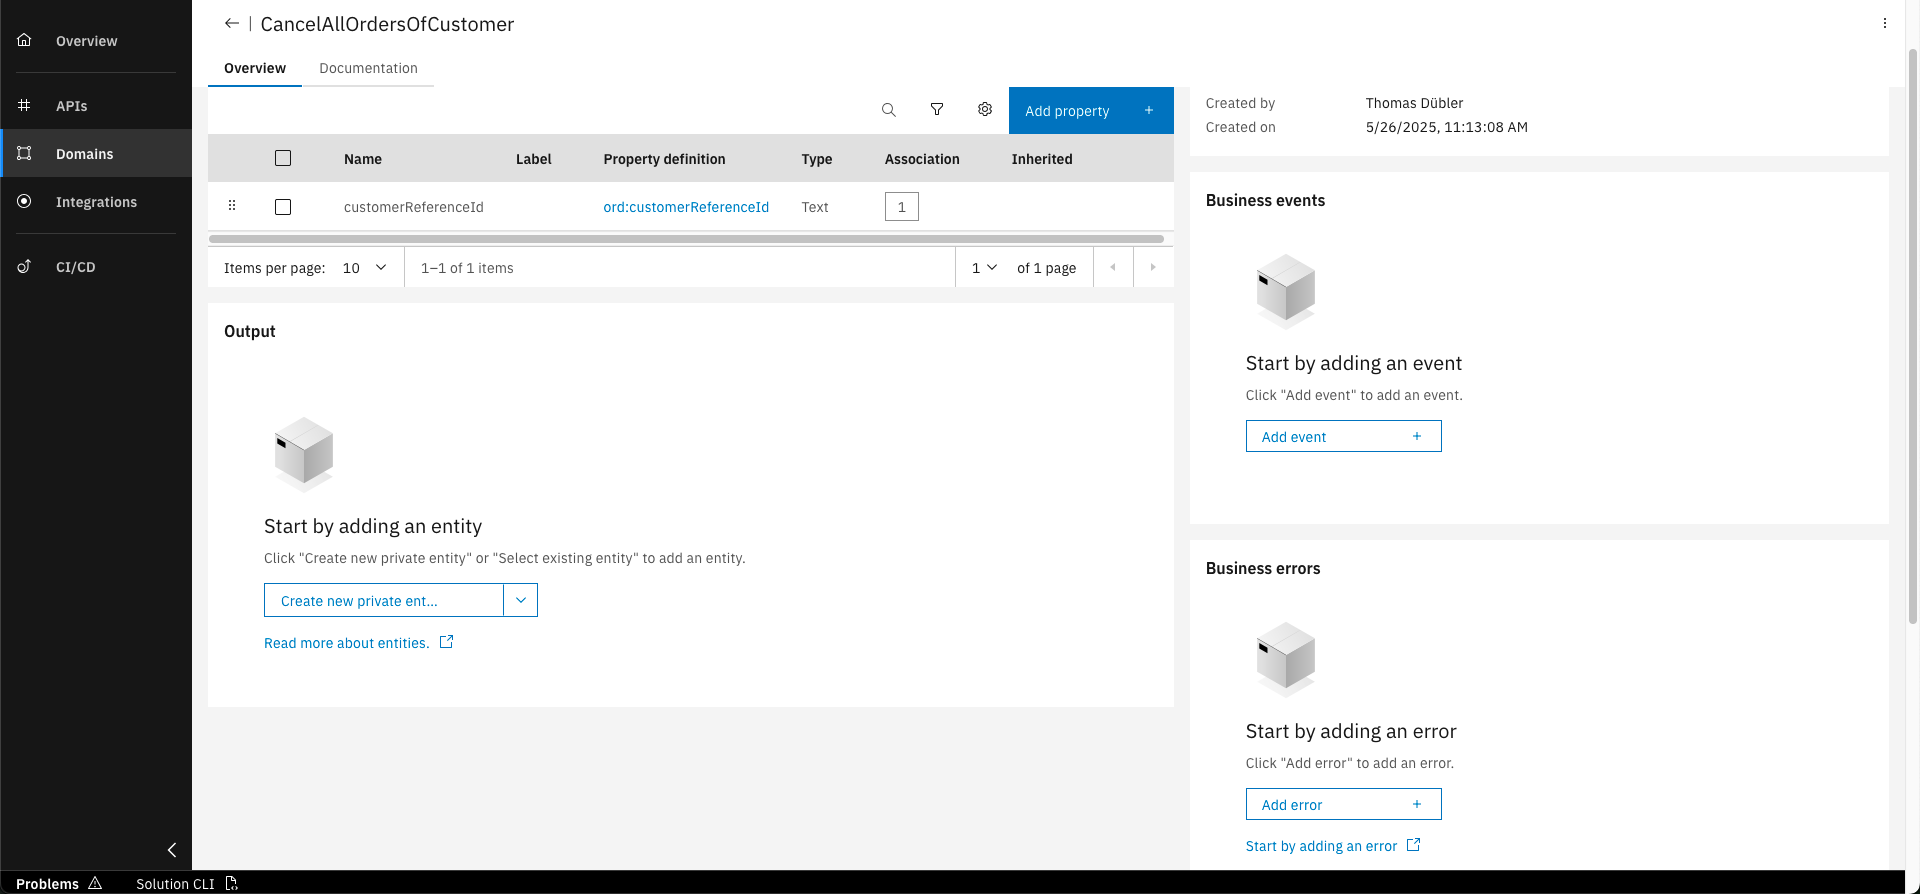The height and width of the screenshot is (894, 1920).
Task: Open the Read more about entities link
Action: (x=346, y=643)
